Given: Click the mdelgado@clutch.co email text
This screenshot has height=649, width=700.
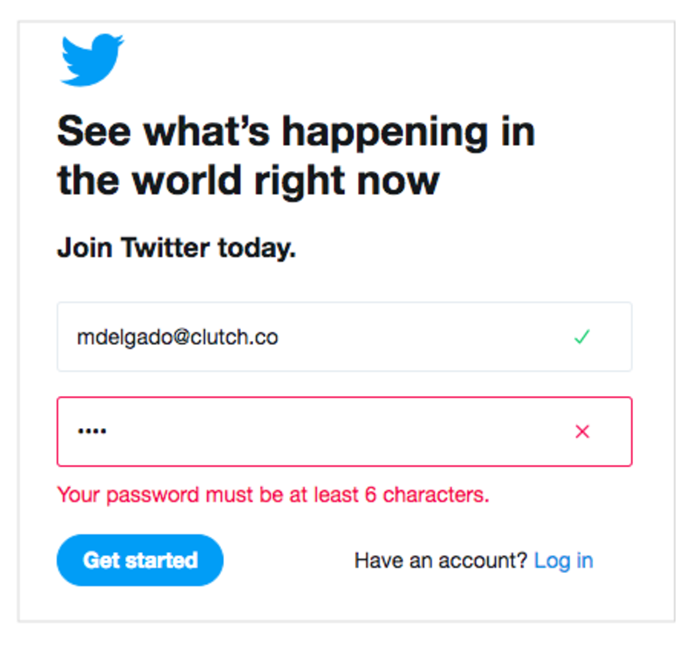Looking at the screenshot, I should tap(177, 337).
